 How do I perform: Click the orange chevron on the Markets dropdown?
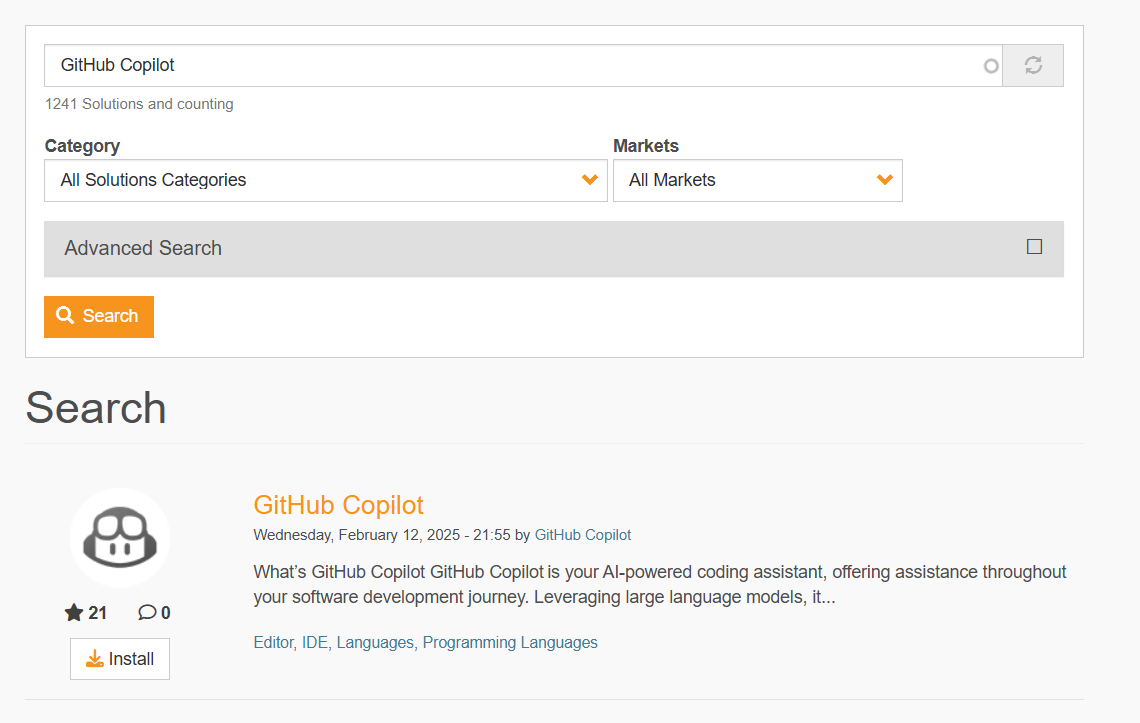pos(884,180)
